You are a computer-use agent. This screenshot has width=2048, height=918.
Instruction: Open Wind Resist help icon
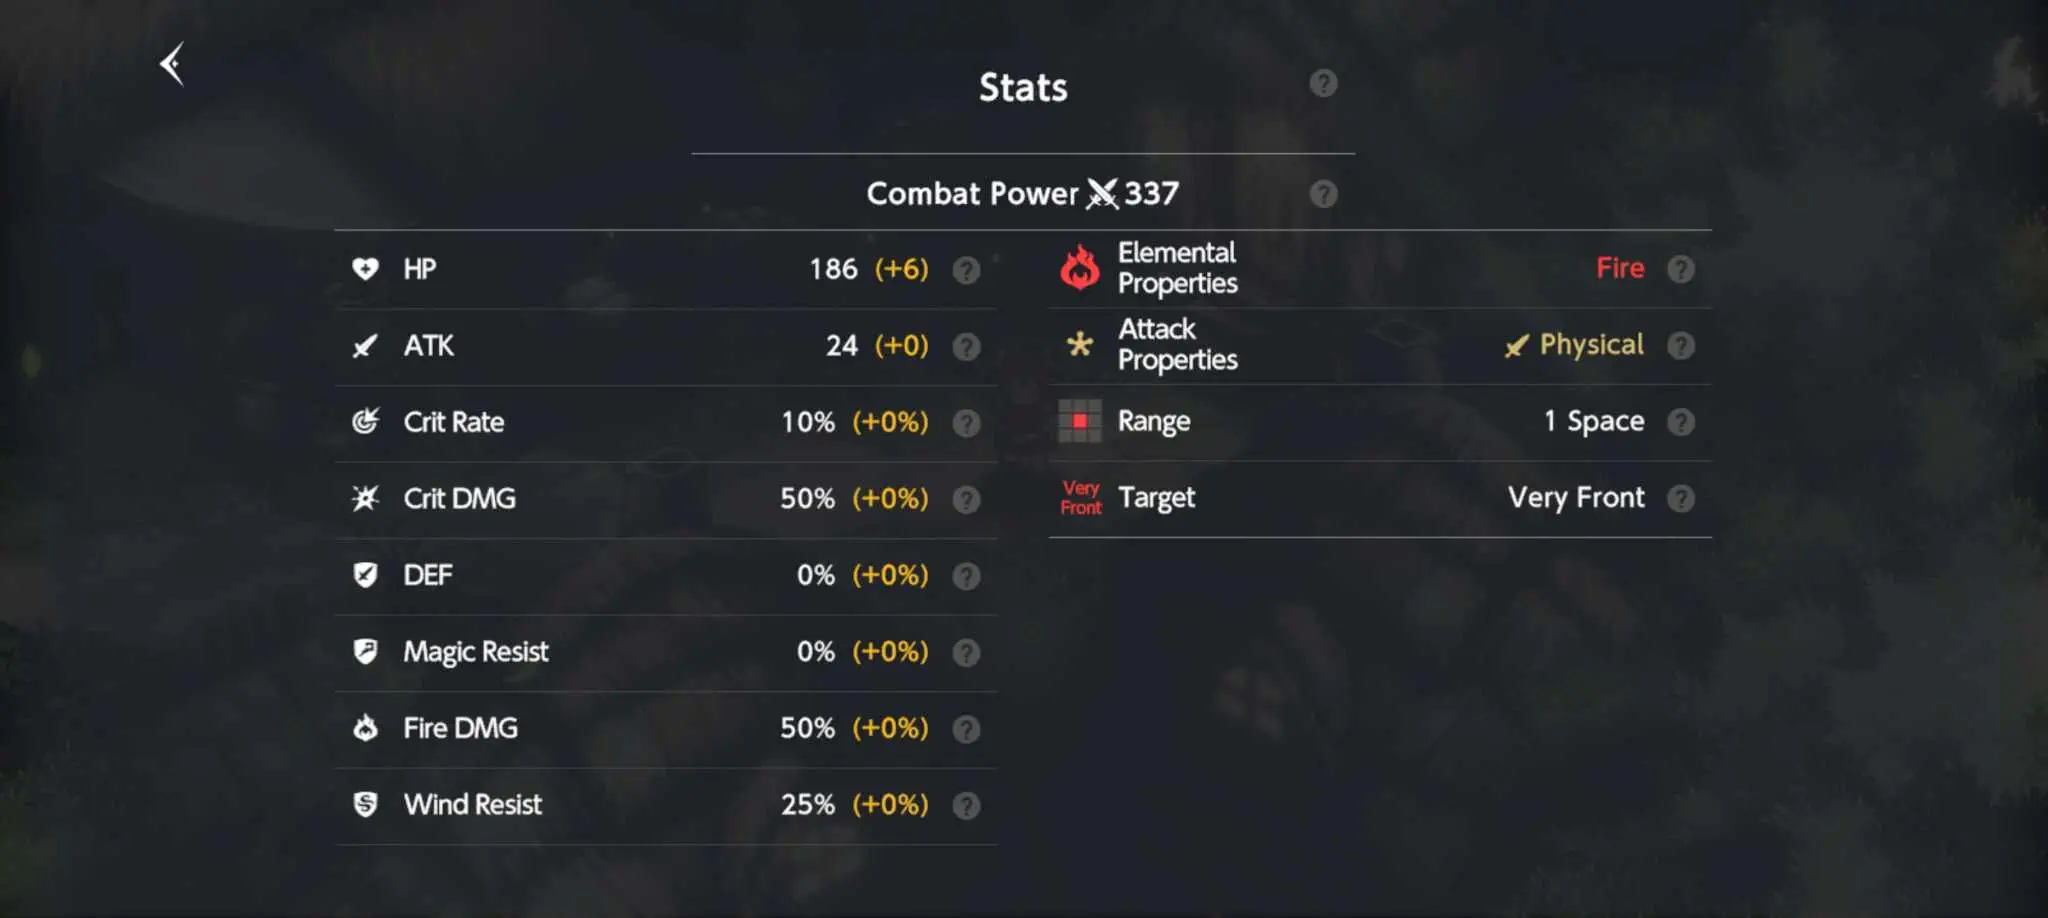(x=966, y=806)
